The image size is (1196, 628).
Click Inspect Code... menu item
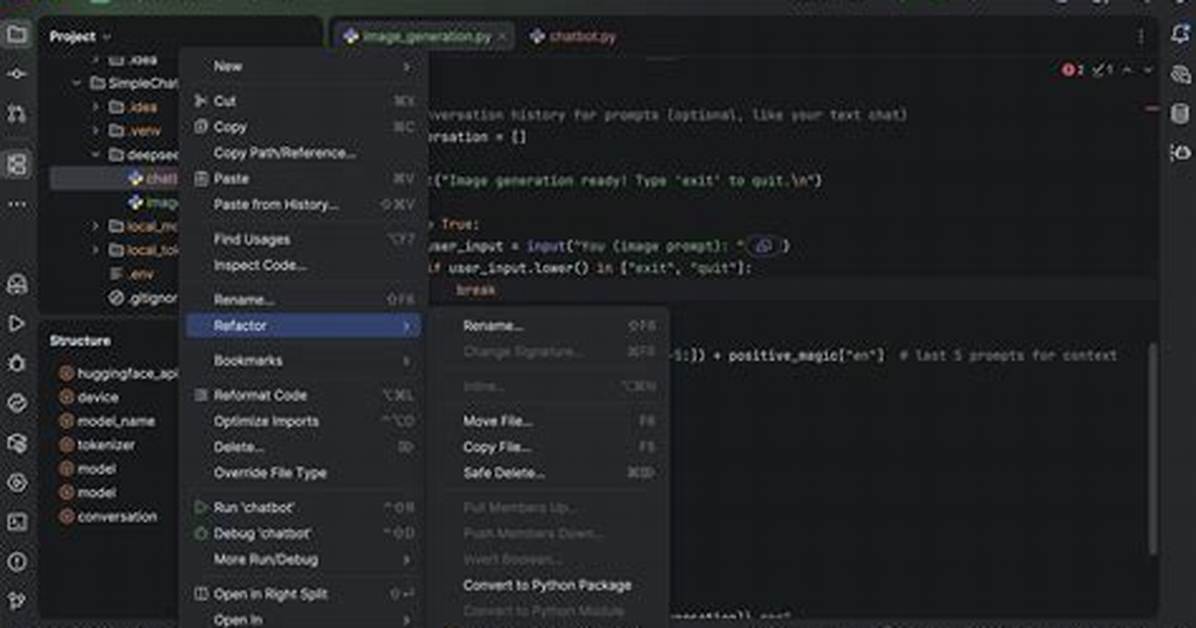304,265
